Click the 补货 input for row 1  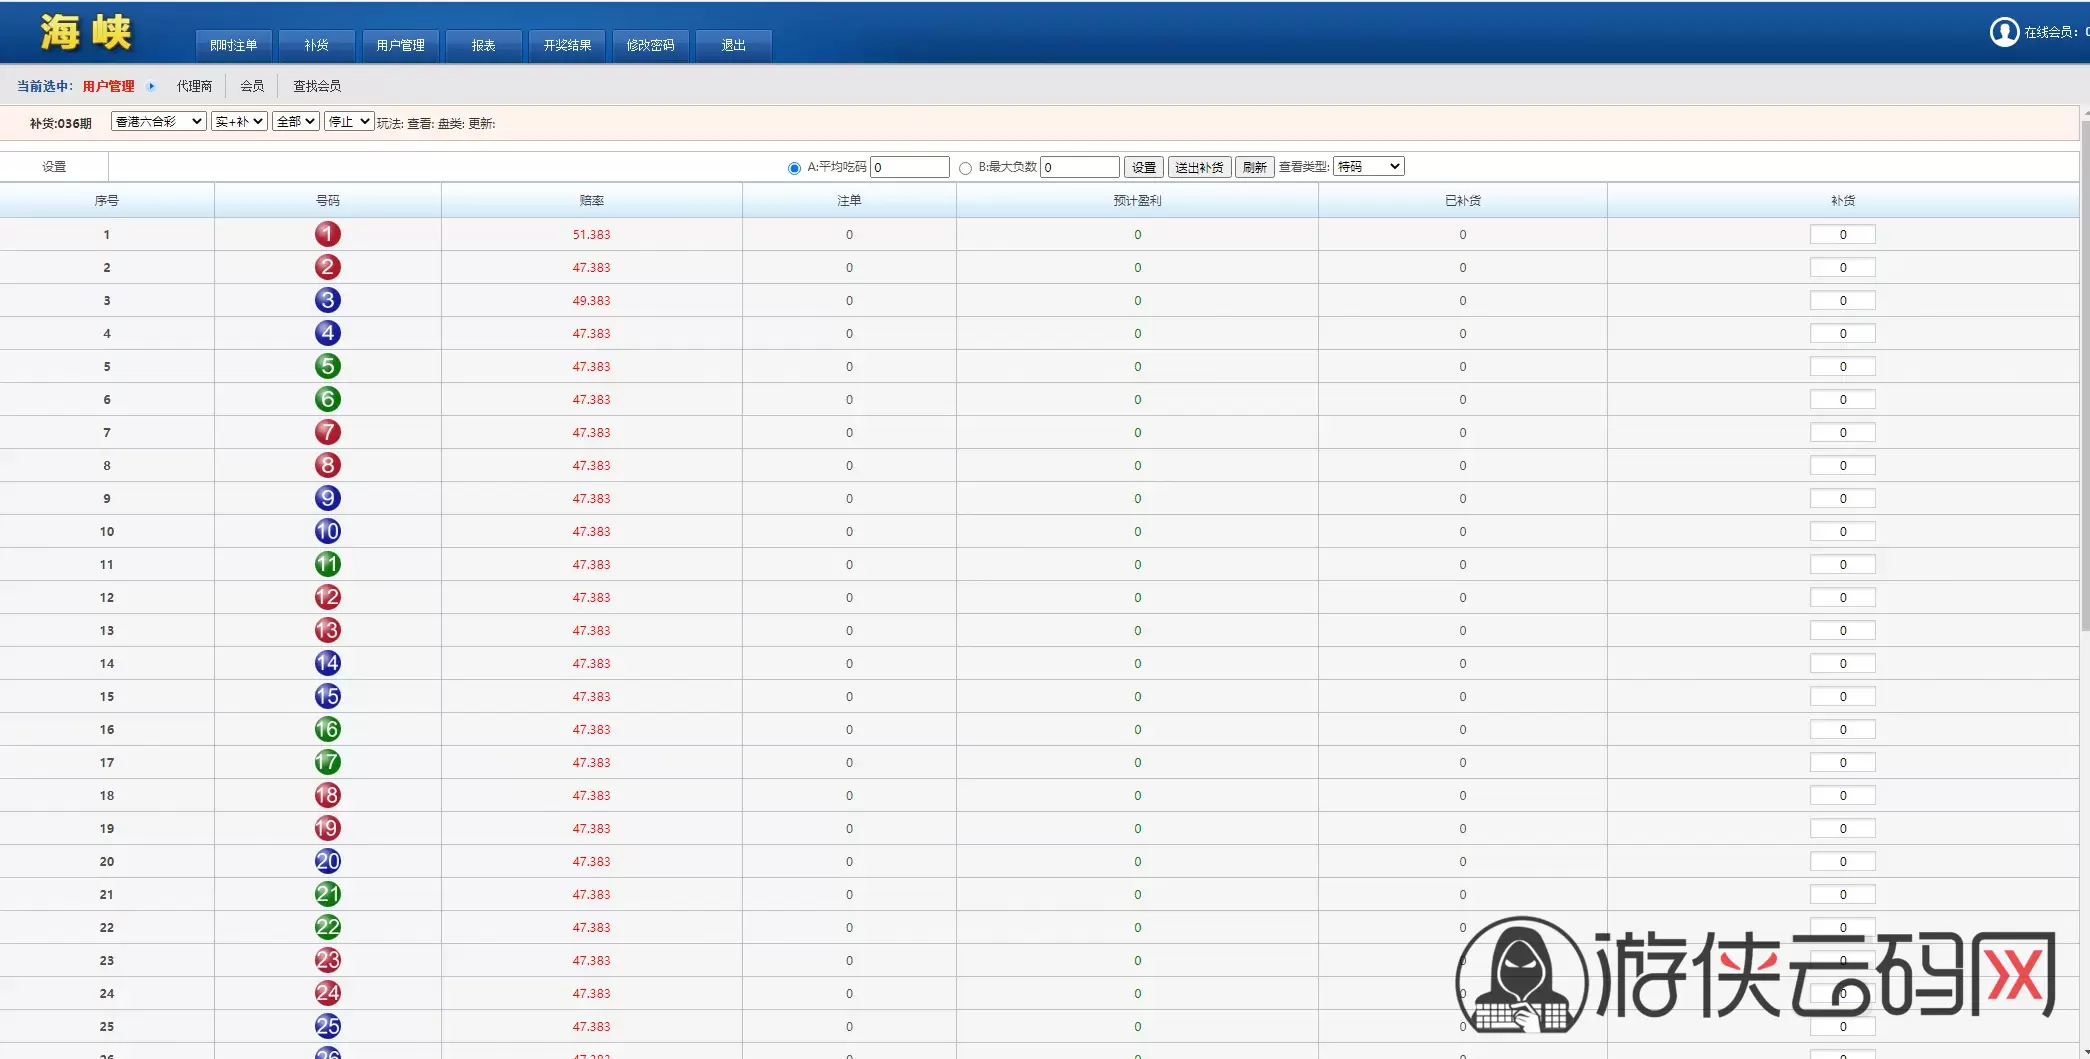pos(1843,234)
